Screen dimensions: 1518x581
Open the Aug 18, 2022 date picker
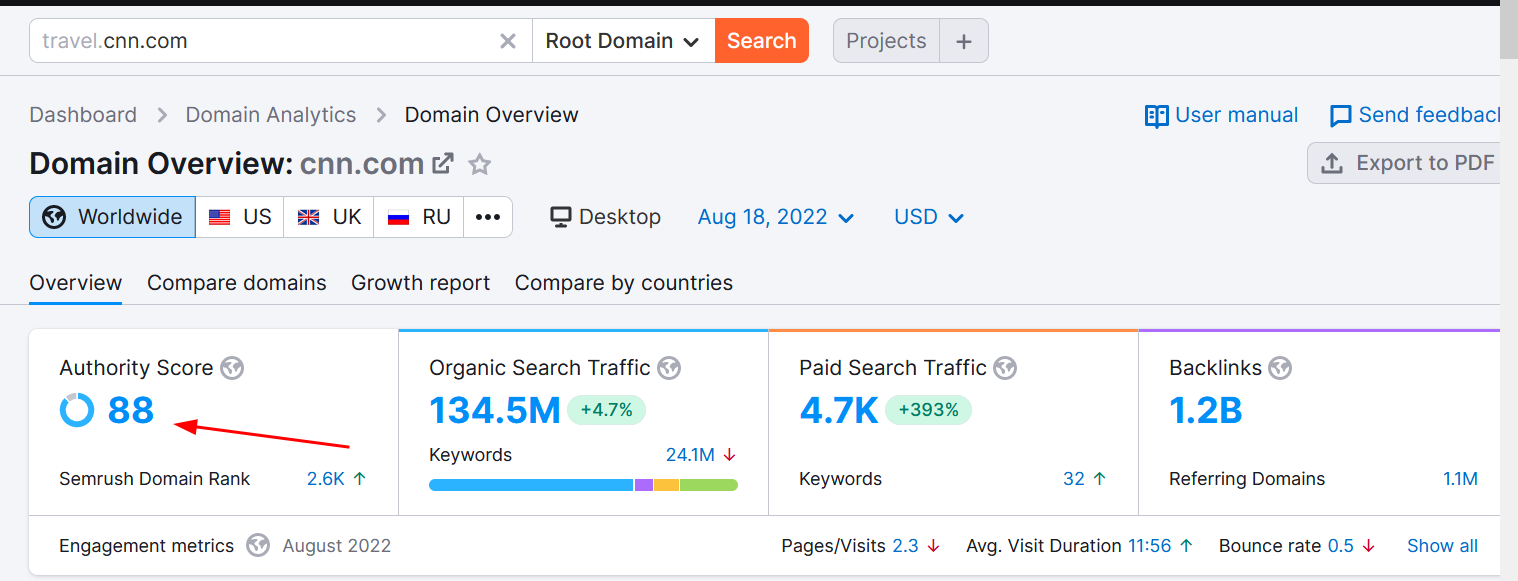(x=776, y=217)
